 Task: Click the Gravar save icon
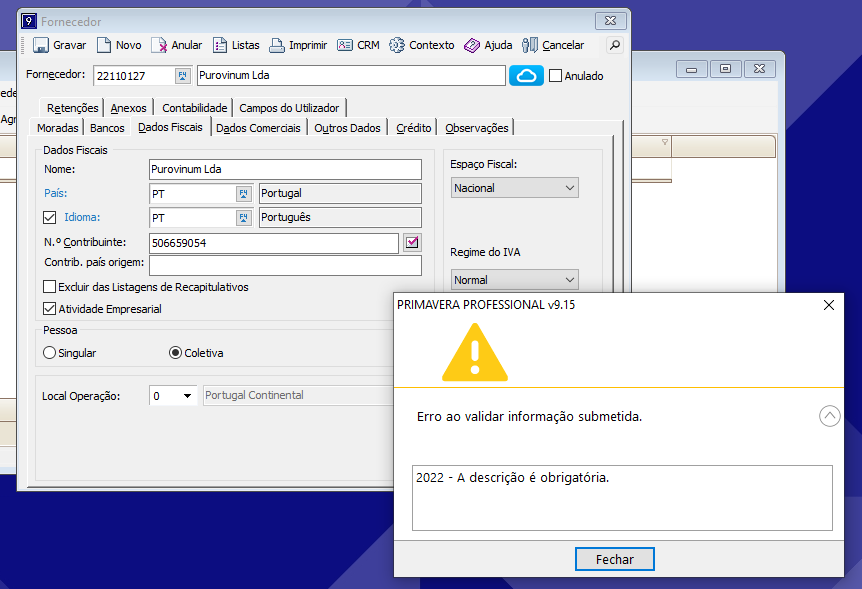41,46
